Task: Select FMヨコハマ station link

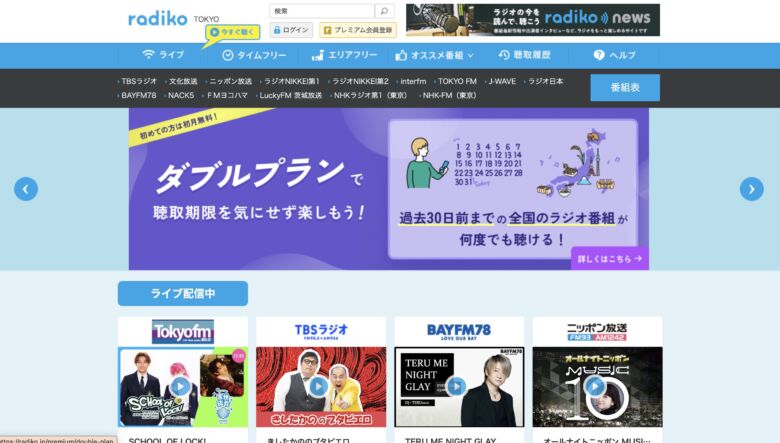Action: point(227,95)
